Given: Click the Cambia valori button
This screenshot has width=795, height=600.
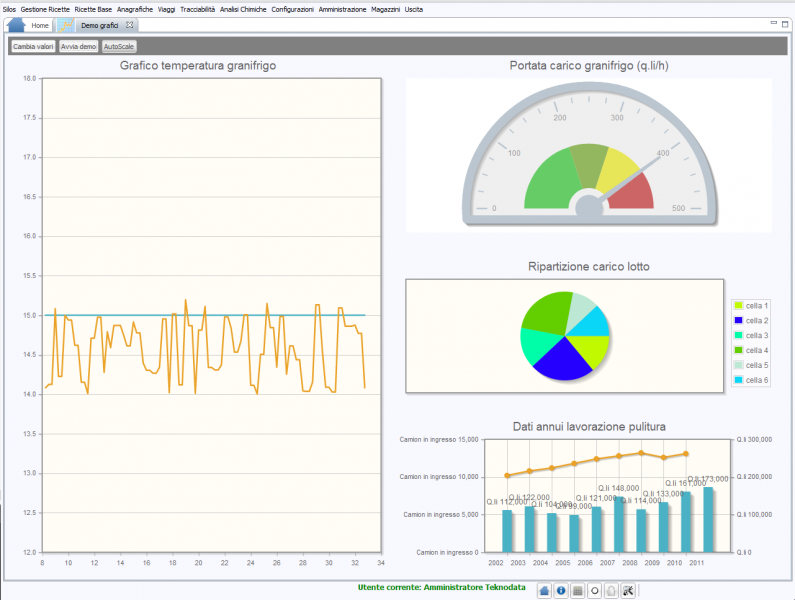Looking at the screenshot, I should 33,46.
